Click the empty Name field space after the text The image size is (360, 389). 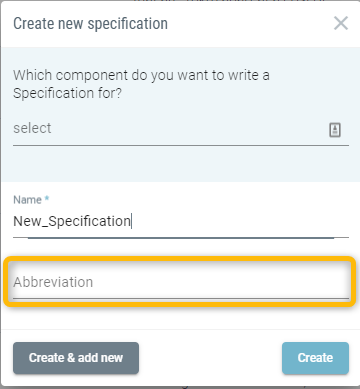click(240, 221)
